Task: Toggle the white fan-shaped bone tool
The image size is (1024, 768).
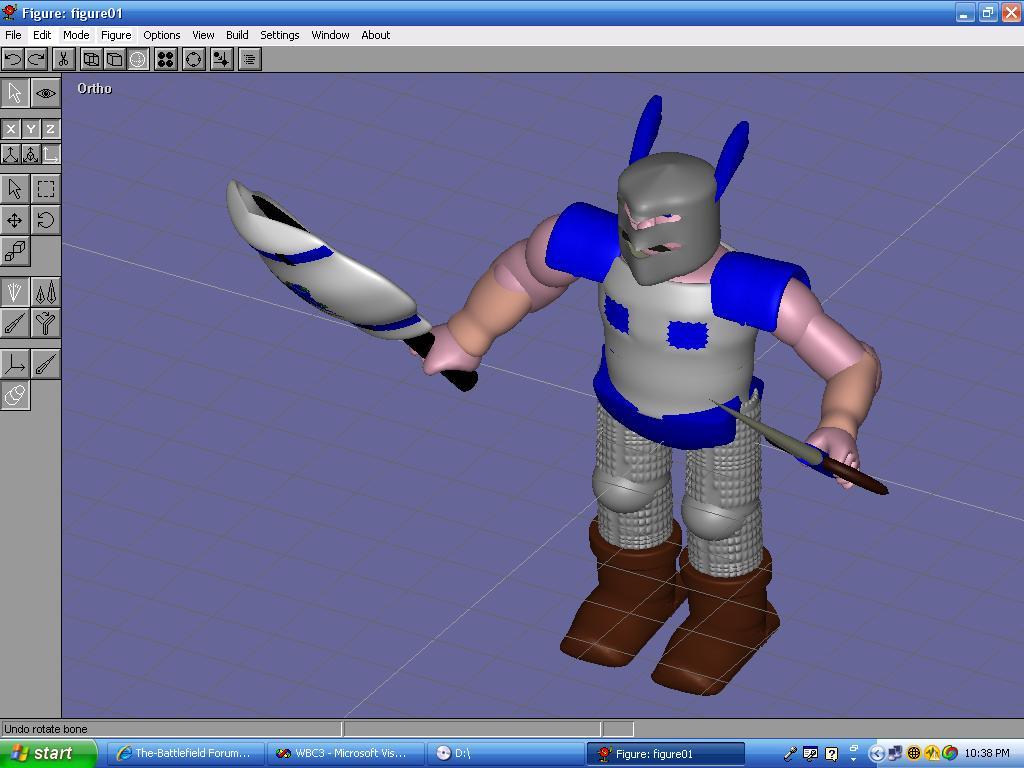Action: [x=14, y=292]
